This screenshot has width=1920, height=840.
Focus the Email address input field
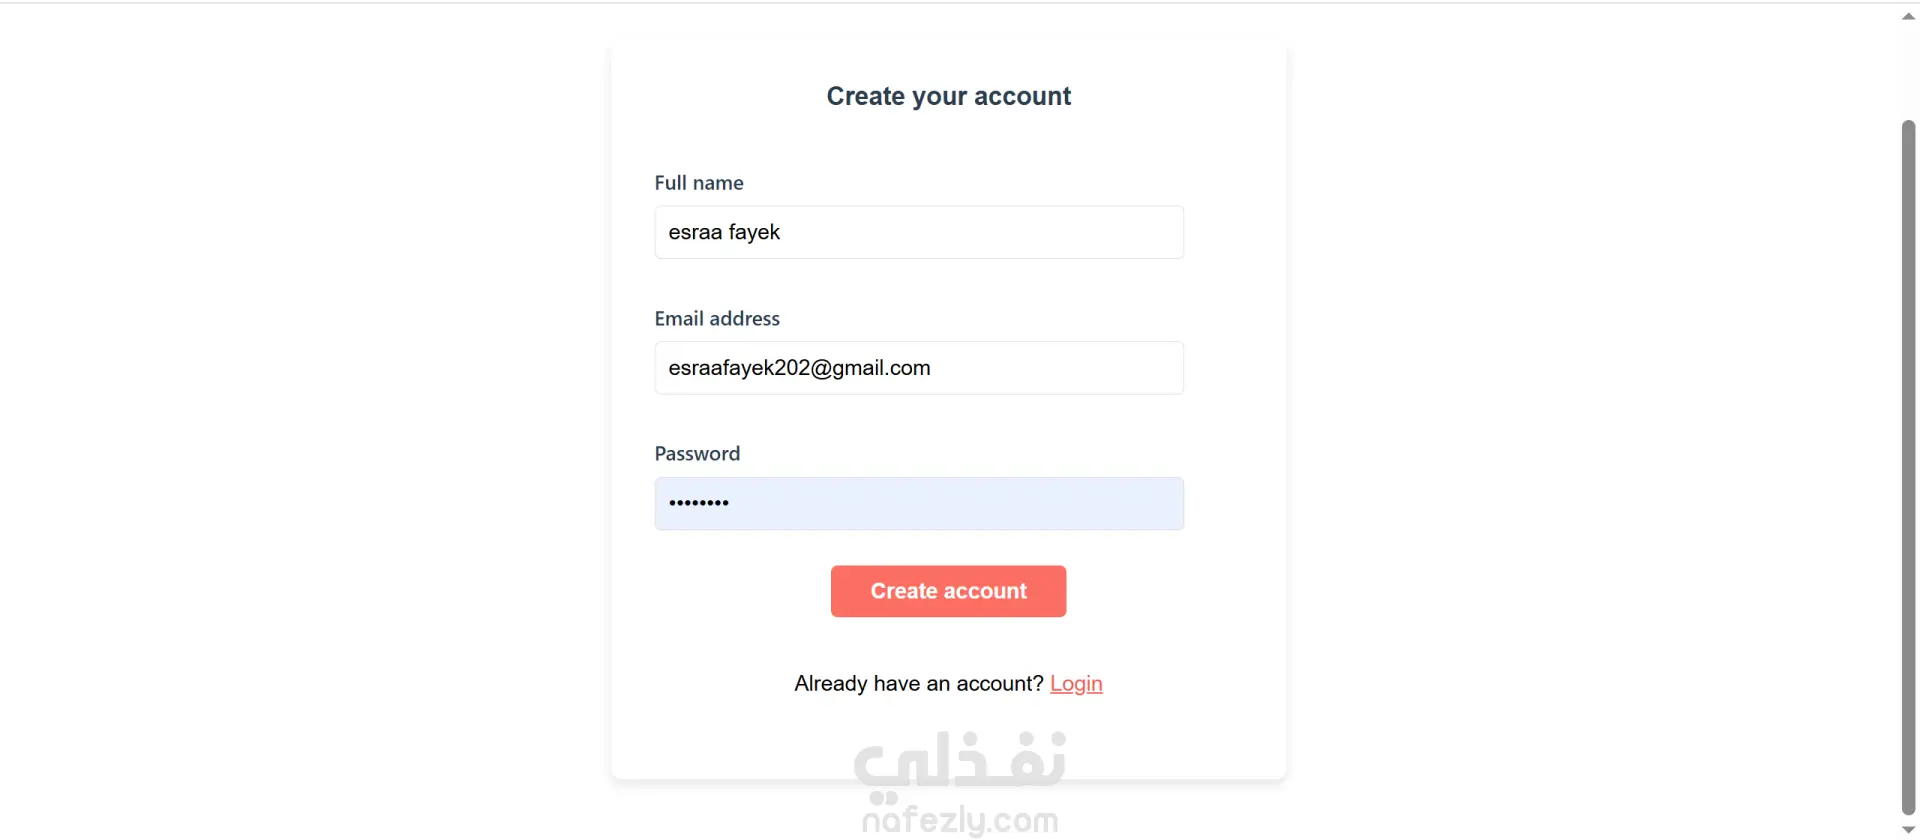tap(918, 368)
